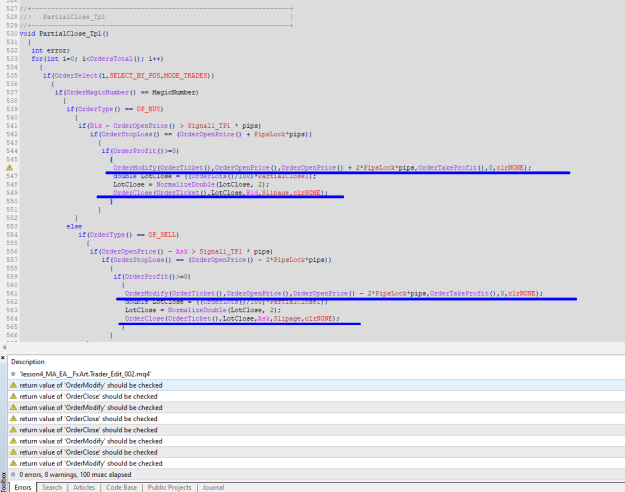Screen dimensions: 625x492
Task: Select the highlighted OrderModify warning row
Action: [x=316, y=385]
